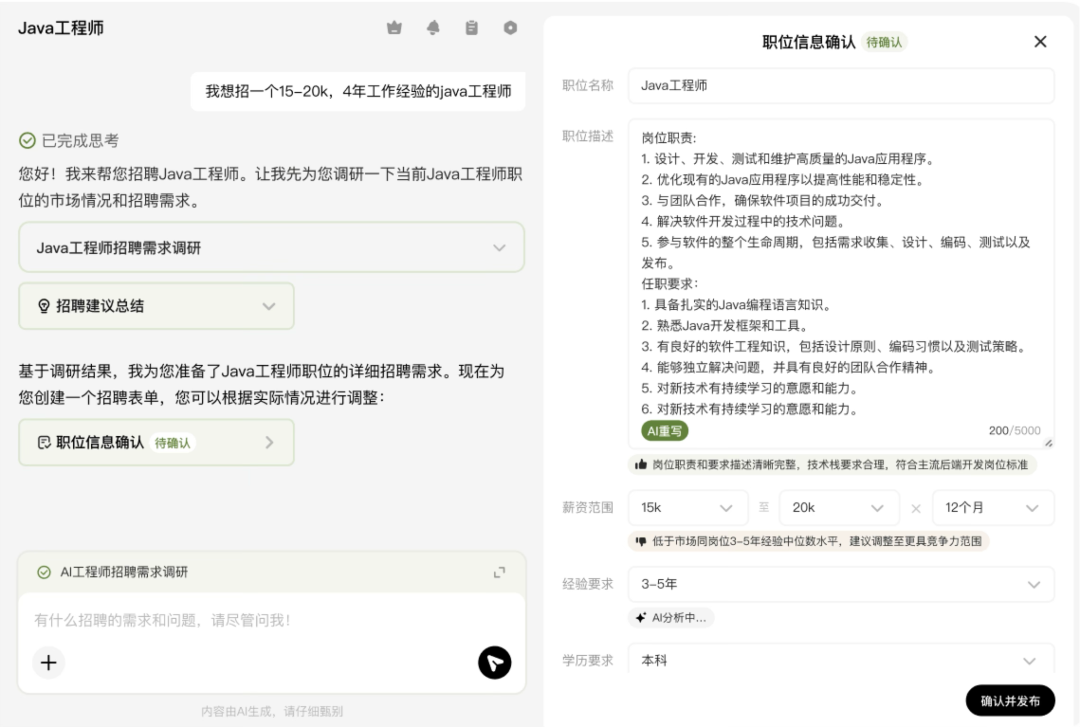The width and height of the screenshot is (1080, 727).
Task: Click the check icon beside AI工程师招聘需求调研
Action: pos(44,572)
